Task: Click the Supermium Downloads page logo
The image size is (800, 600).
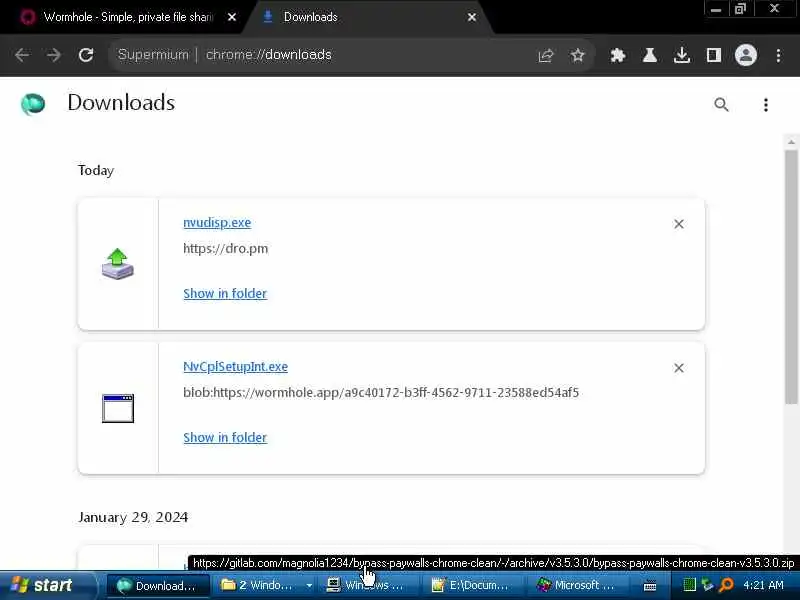Action: (33, 104)
